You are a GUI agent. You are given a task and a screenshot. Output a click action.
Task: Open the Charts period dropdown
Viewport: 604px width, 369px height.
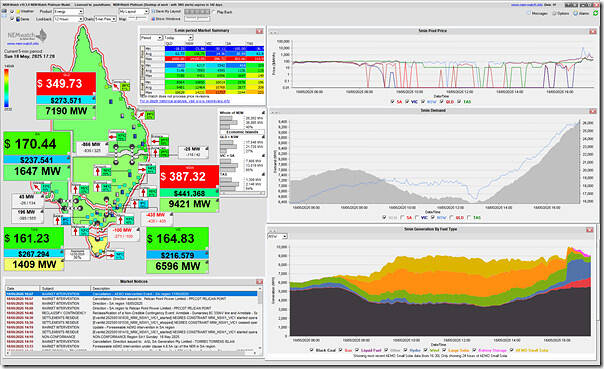(105, 19)
